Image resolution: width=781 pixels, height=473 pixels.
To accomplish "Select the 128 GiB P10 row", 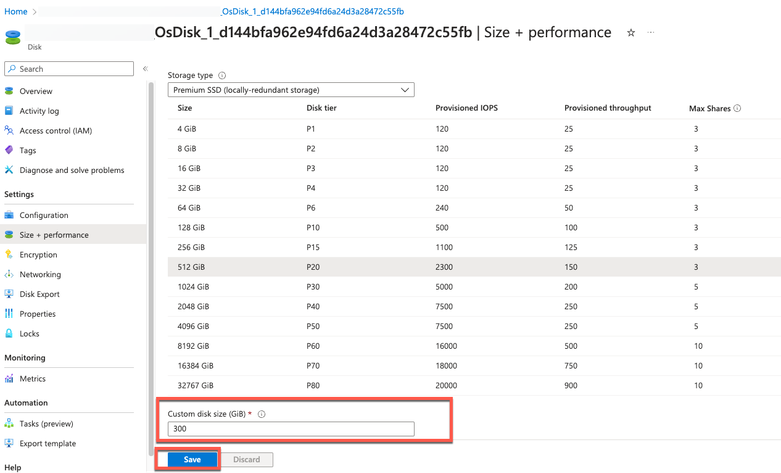I will pyautogui.click(x=474, y=228).
